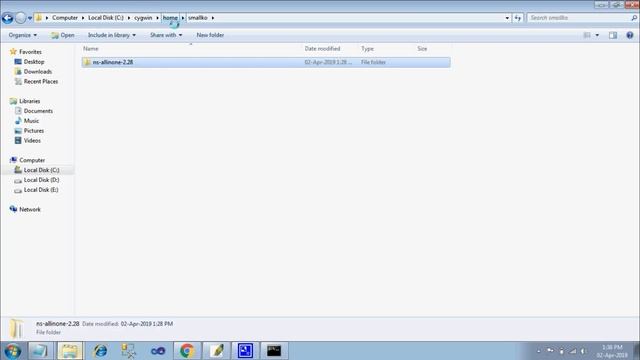Image resolution: width=640 pixels, height=360 pixels.
Task: Refresh the current folder view
Action: (x=518, y=18)
